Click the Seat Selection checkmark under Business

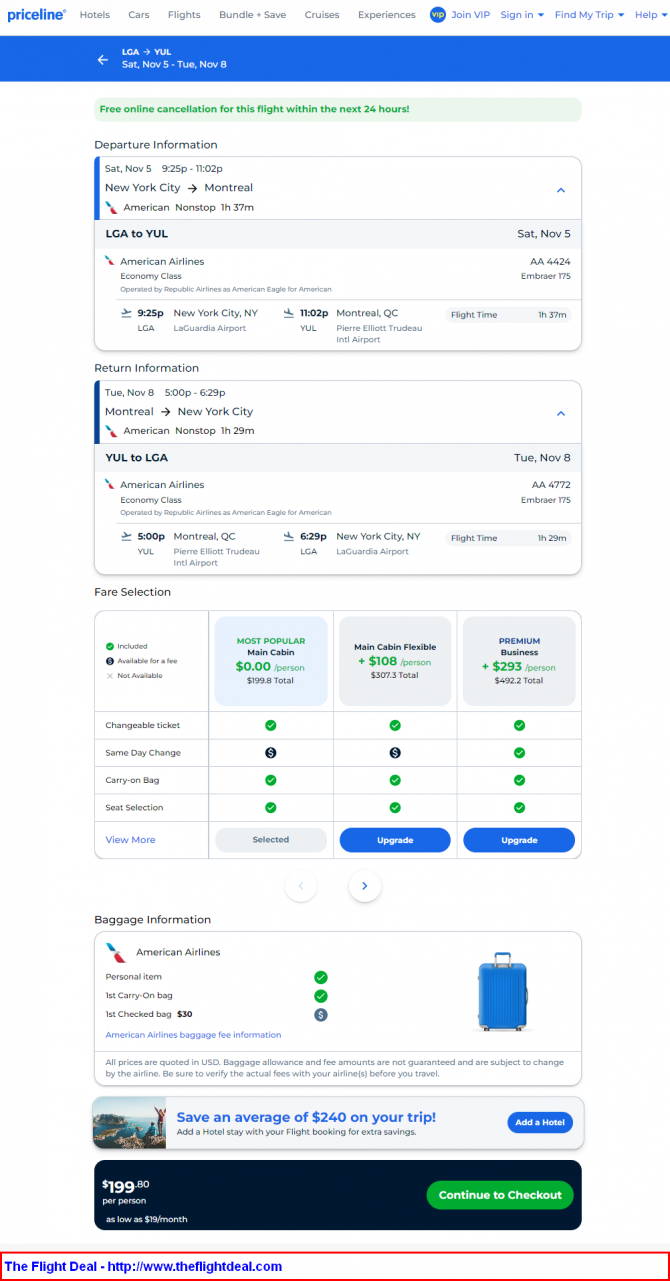(519, 807)
